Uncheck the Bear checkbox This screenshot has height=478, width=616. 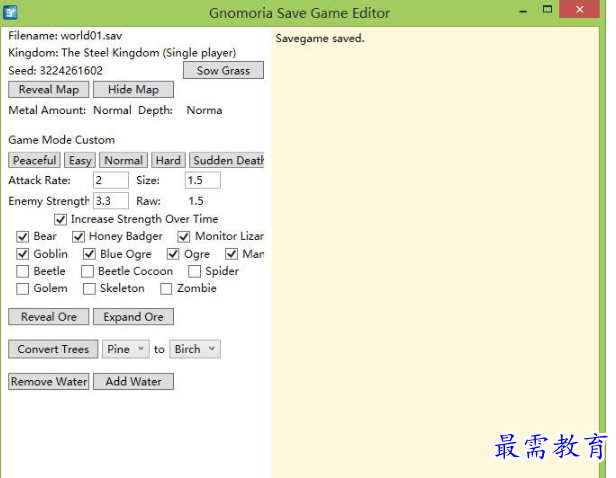pos(22,236)
